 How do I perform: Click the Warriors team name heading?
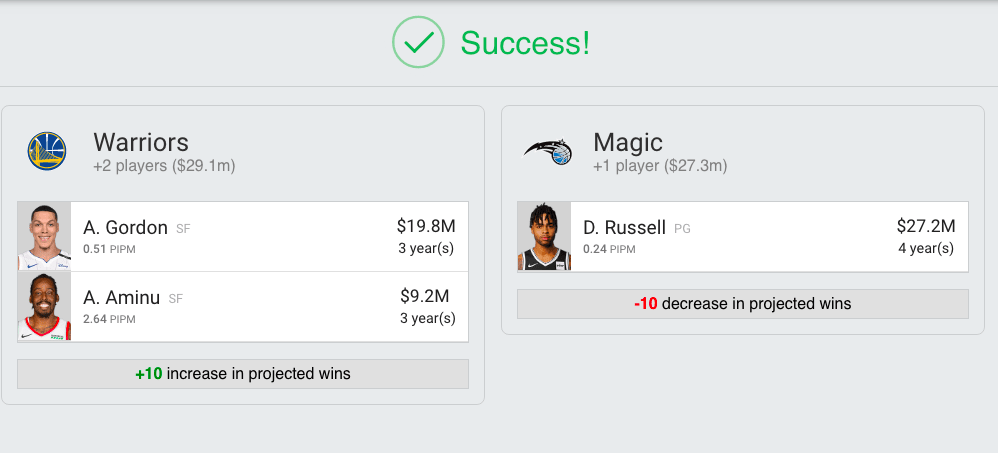click(141, 142)
